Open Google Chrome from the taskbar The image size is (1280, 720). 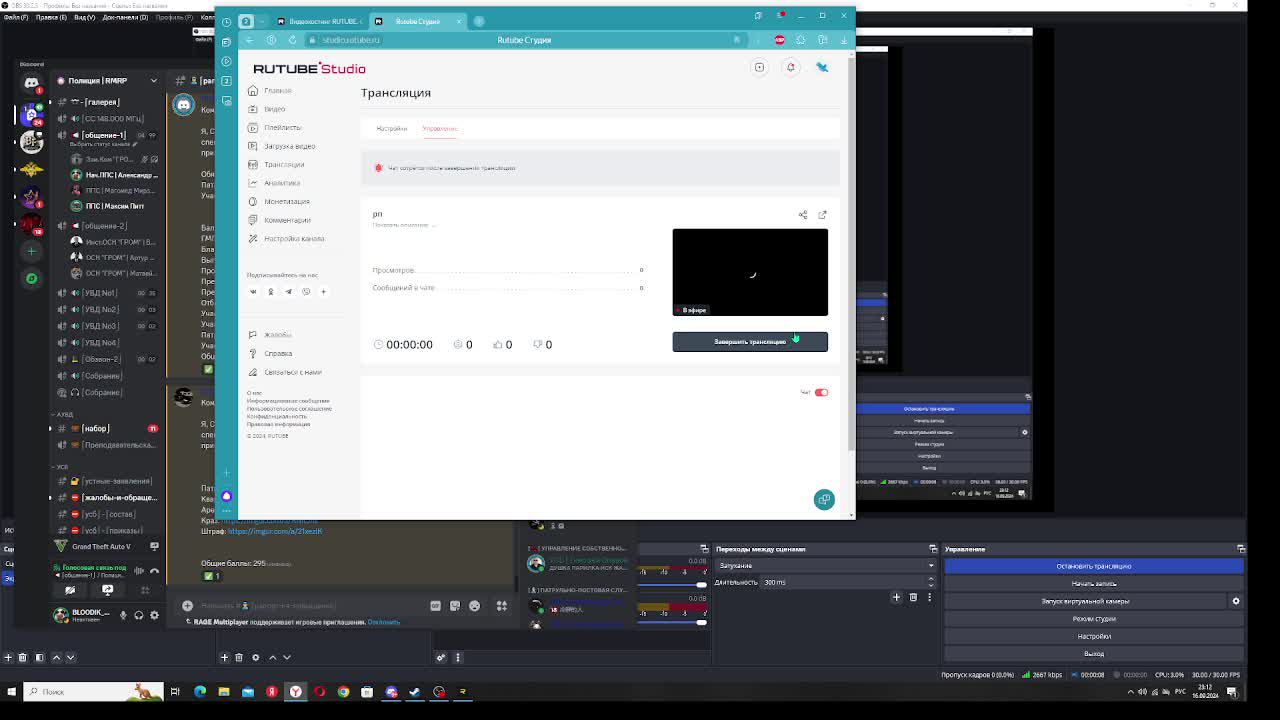coord(343,691)
